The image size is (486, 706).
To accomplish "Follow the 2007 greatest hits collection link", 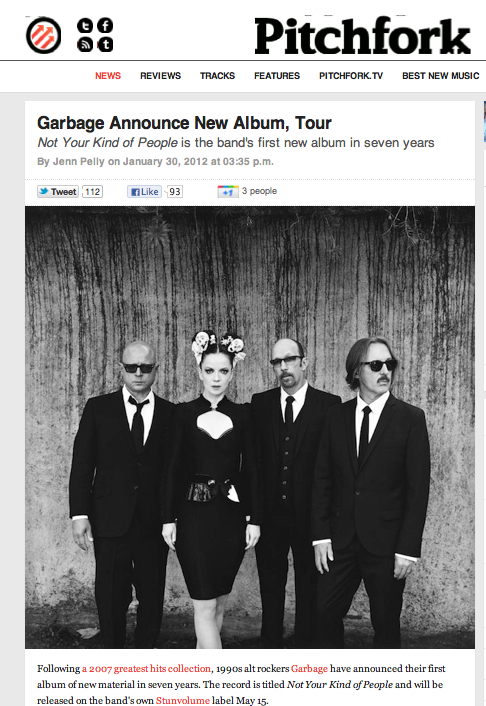I will [146, 669].
